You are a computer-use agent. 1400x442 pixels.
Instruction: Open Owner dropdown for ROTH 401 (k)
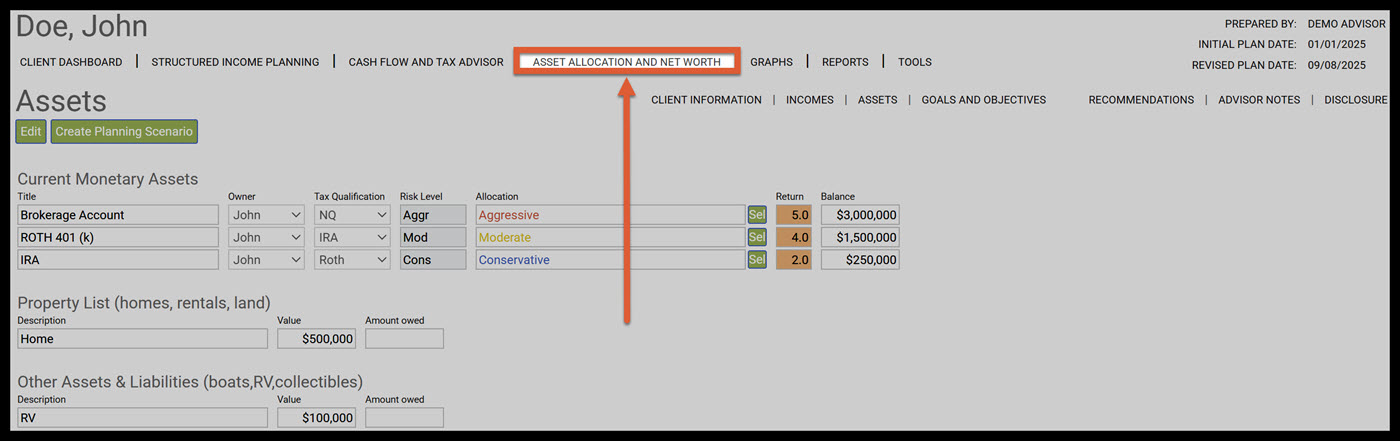pos(267,237)
